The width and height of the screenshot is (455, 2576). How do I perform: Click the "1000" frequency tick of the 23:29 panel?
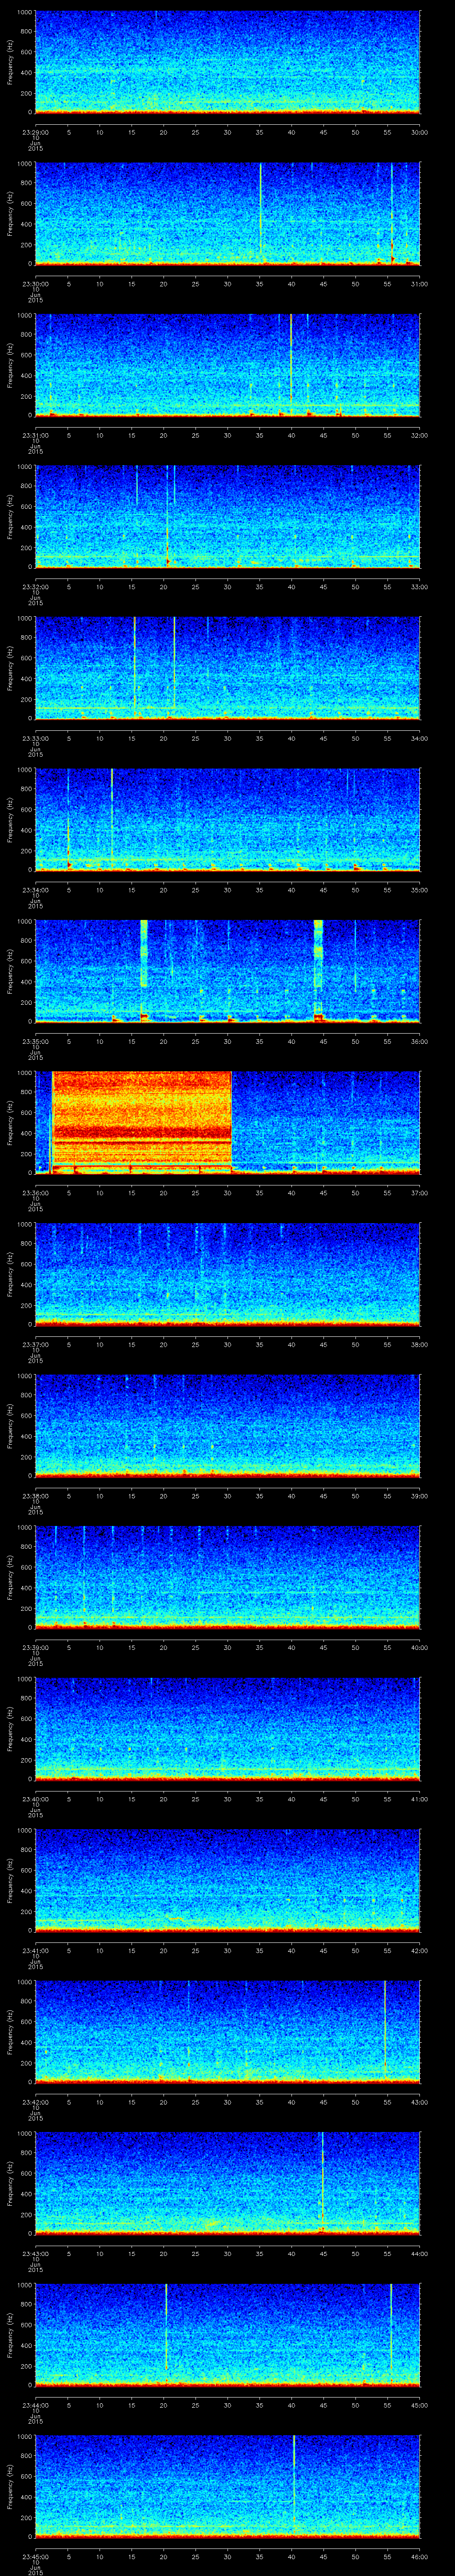click(x=24, y=12)
